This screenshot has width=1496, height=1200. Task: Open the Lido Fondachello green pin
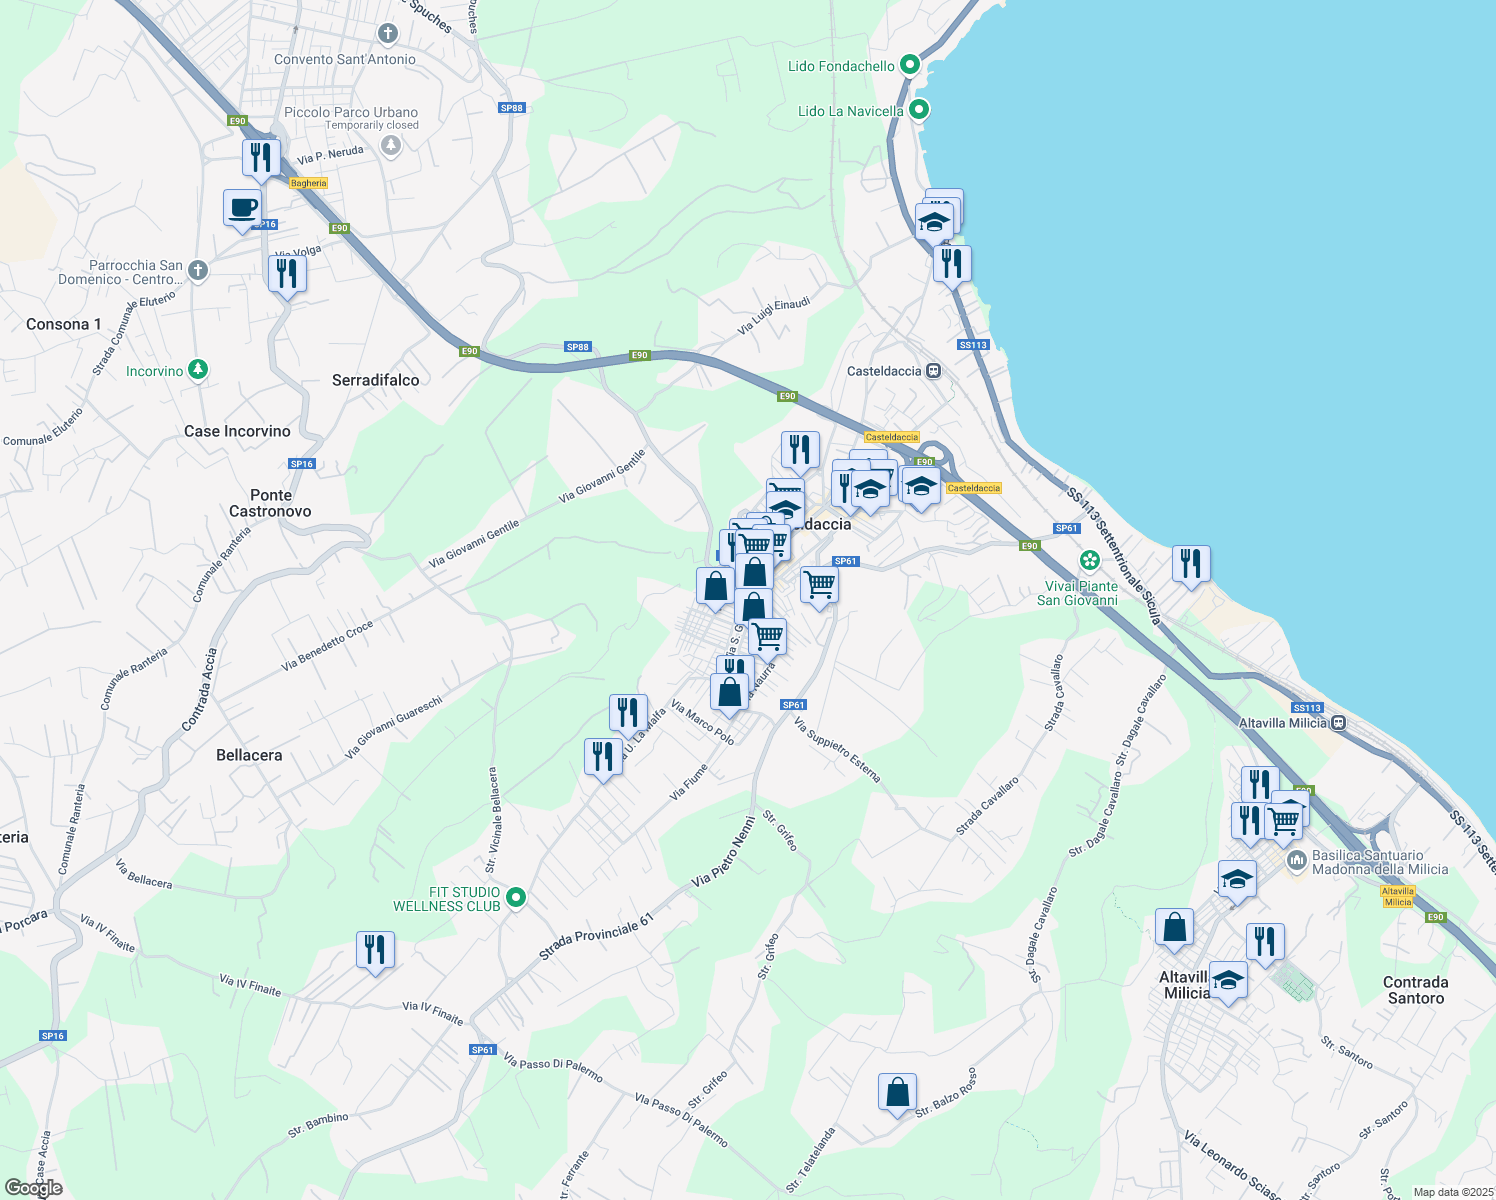pos(910,65)
